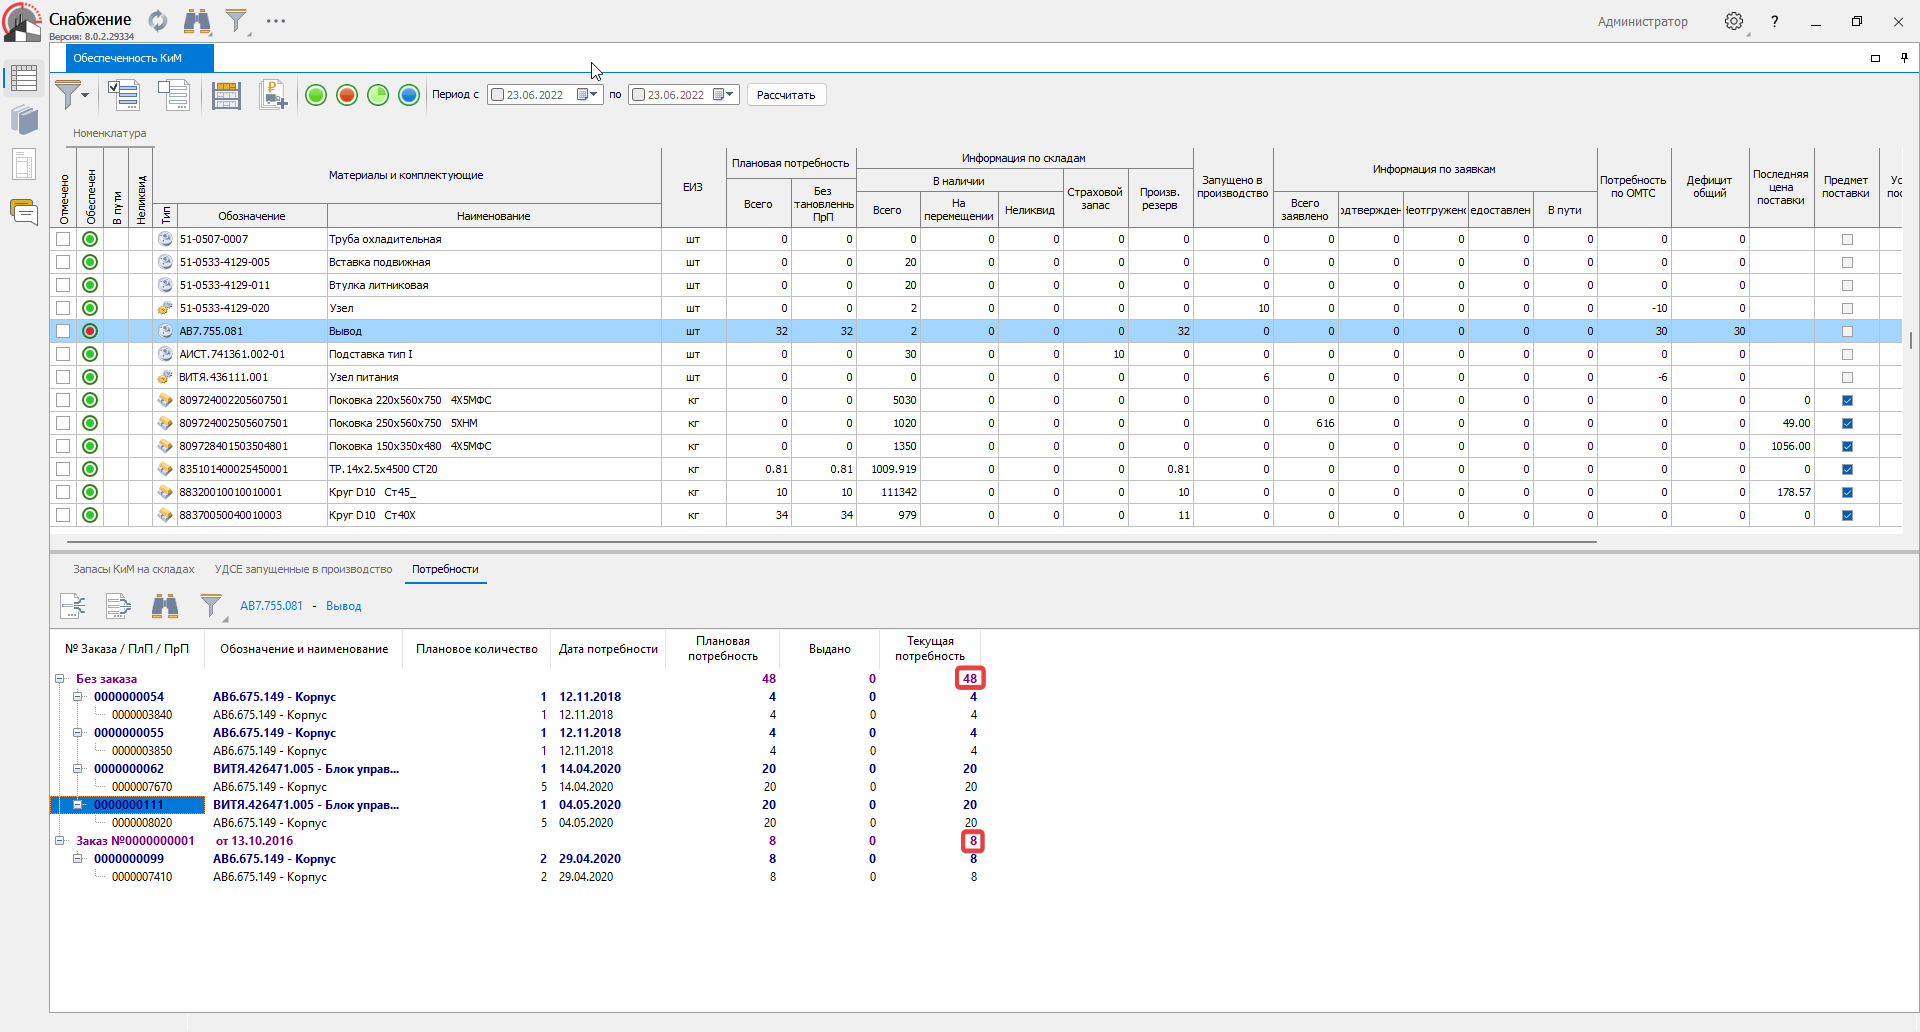Click the warehouse shelves icon in toolbar
This screenshot has height=1032, width=1920.
[226, 95]
